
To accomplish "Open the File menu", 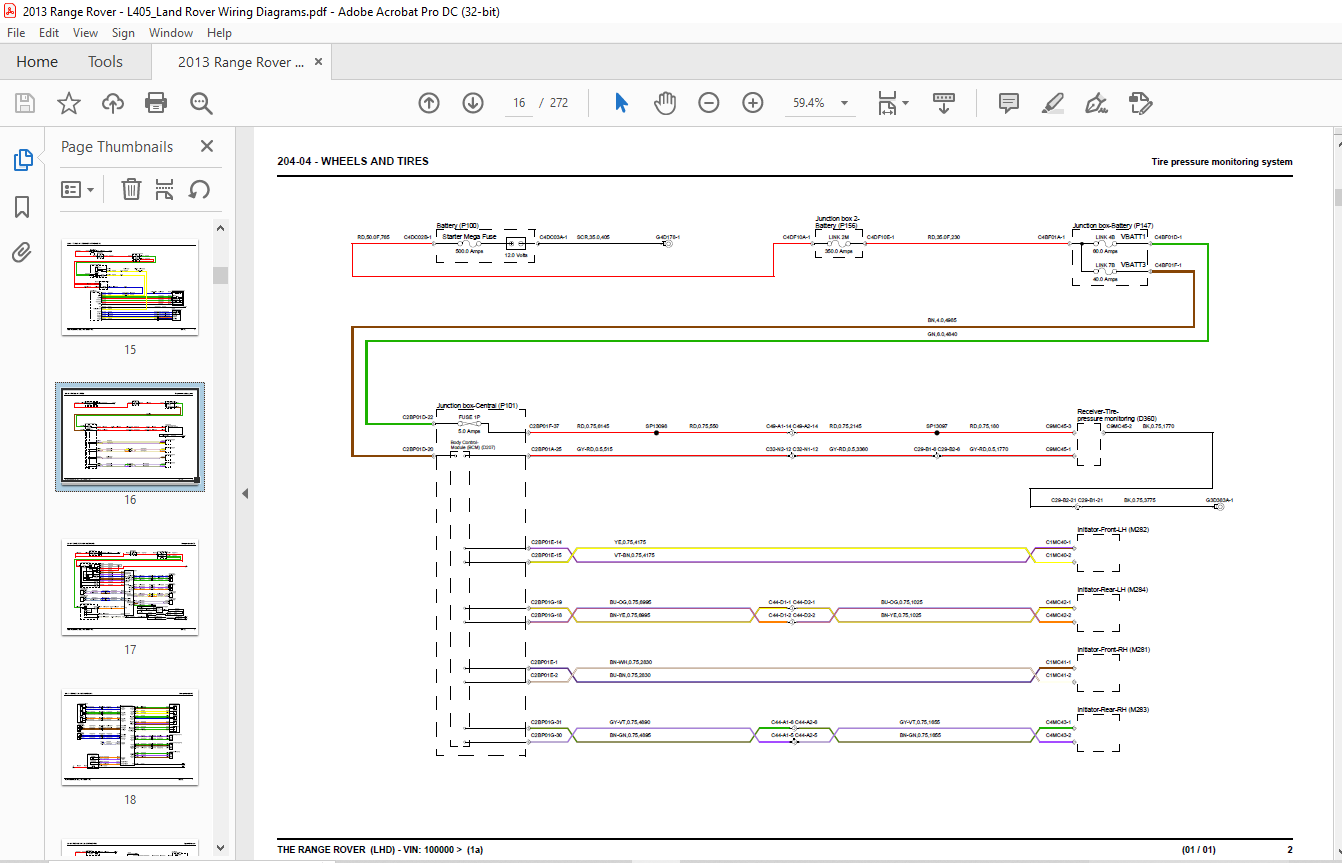I will point(16,33).
